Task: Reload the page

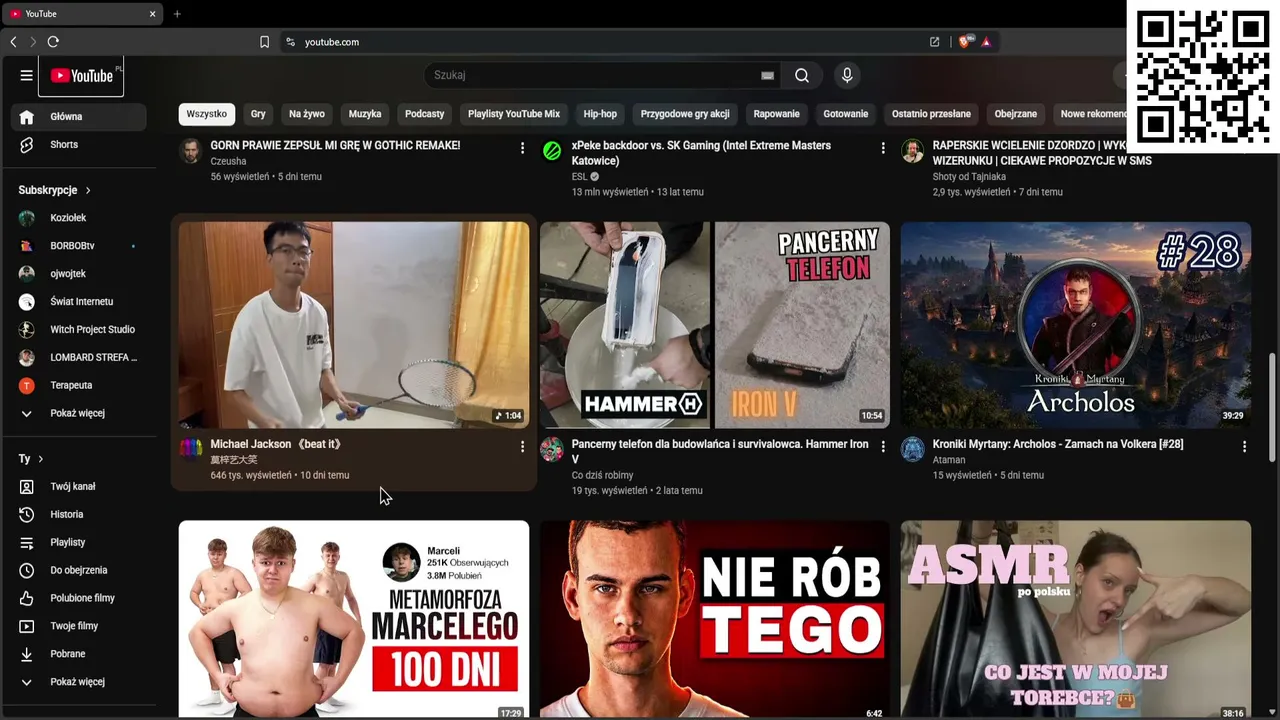Action: pos(53,42)
